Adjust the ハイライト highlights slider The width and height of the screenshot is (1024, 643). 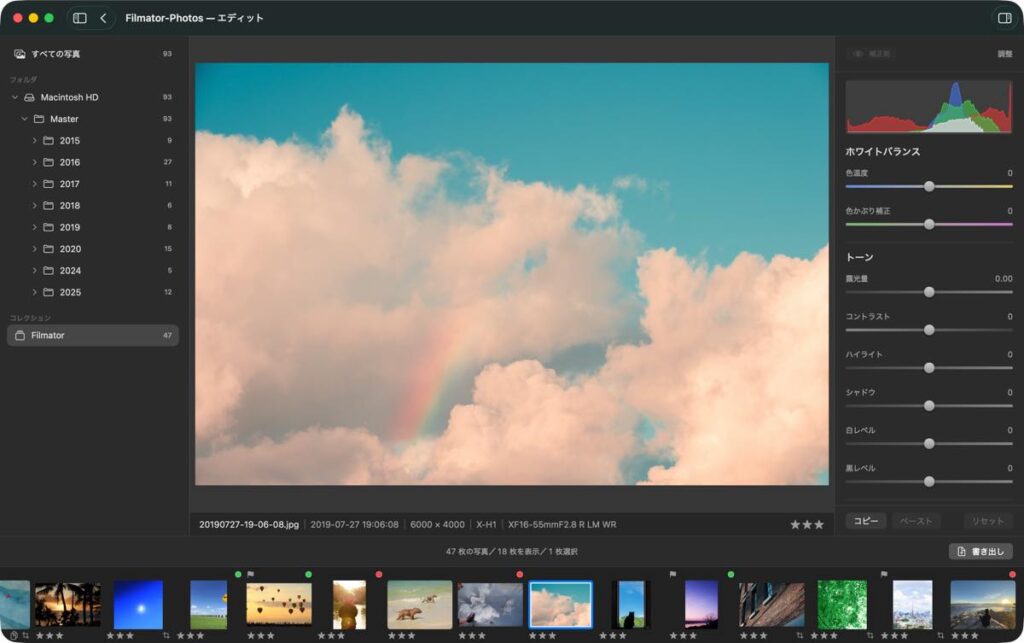929,368
